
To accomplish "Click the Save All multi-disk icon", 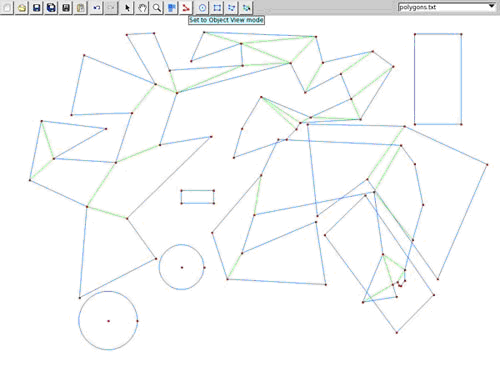I will click(51, 7).
